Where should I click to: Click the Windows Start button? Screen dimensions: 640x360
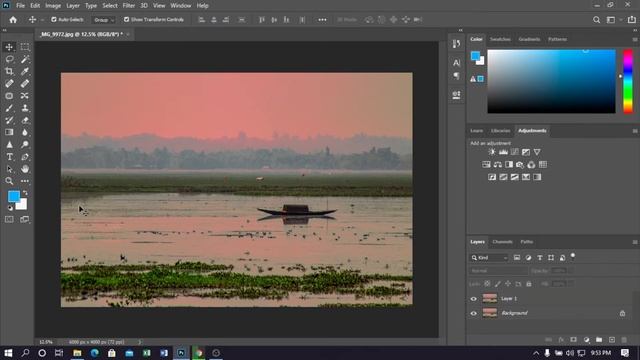[x=8, y=353]
